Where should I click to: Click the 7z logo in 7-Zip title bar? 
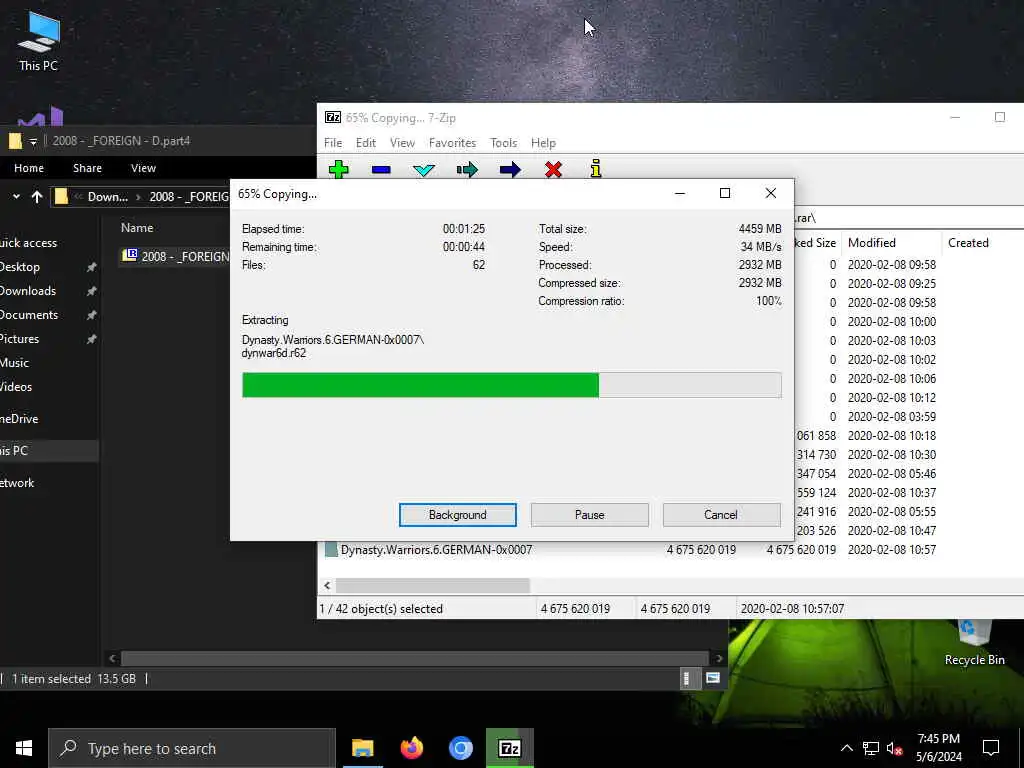pos(333,118)
